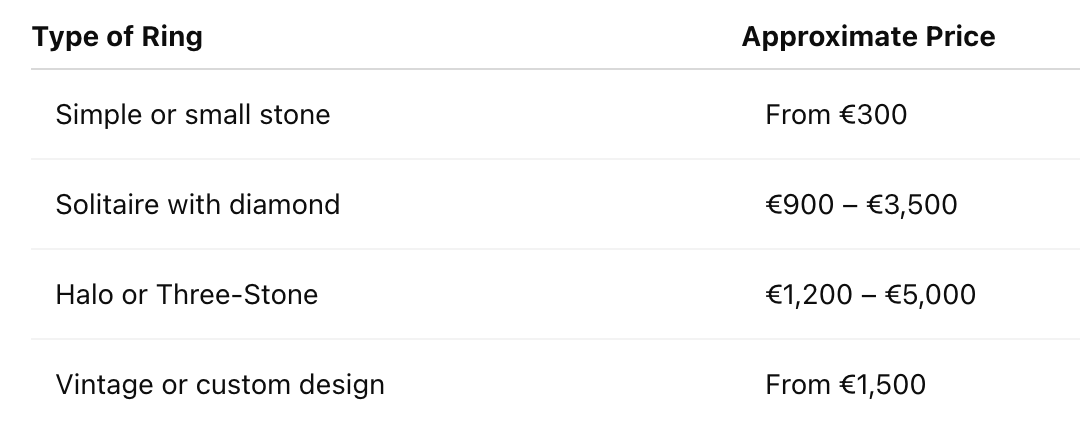Select the 'From €300' price cell
Viewport: 1080px width, 438px height.
[836, 114]
